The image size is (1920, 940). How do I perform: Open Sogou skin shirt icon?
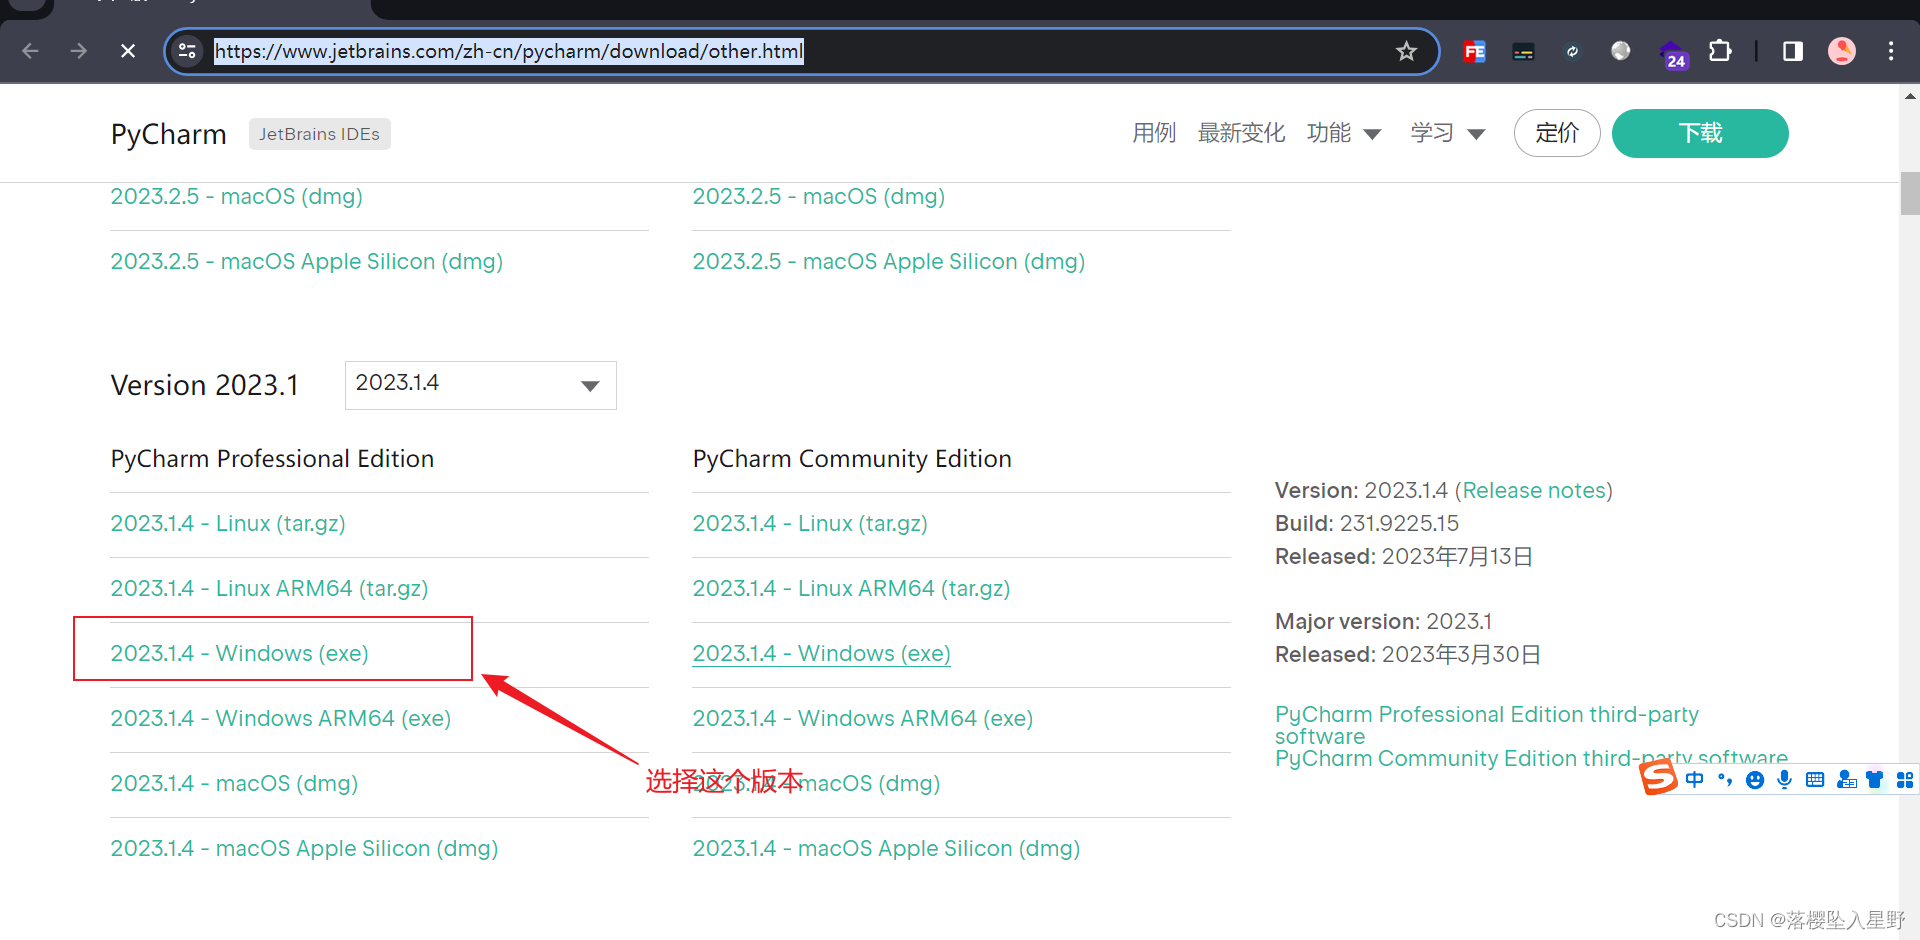[x=1875, y=780]
